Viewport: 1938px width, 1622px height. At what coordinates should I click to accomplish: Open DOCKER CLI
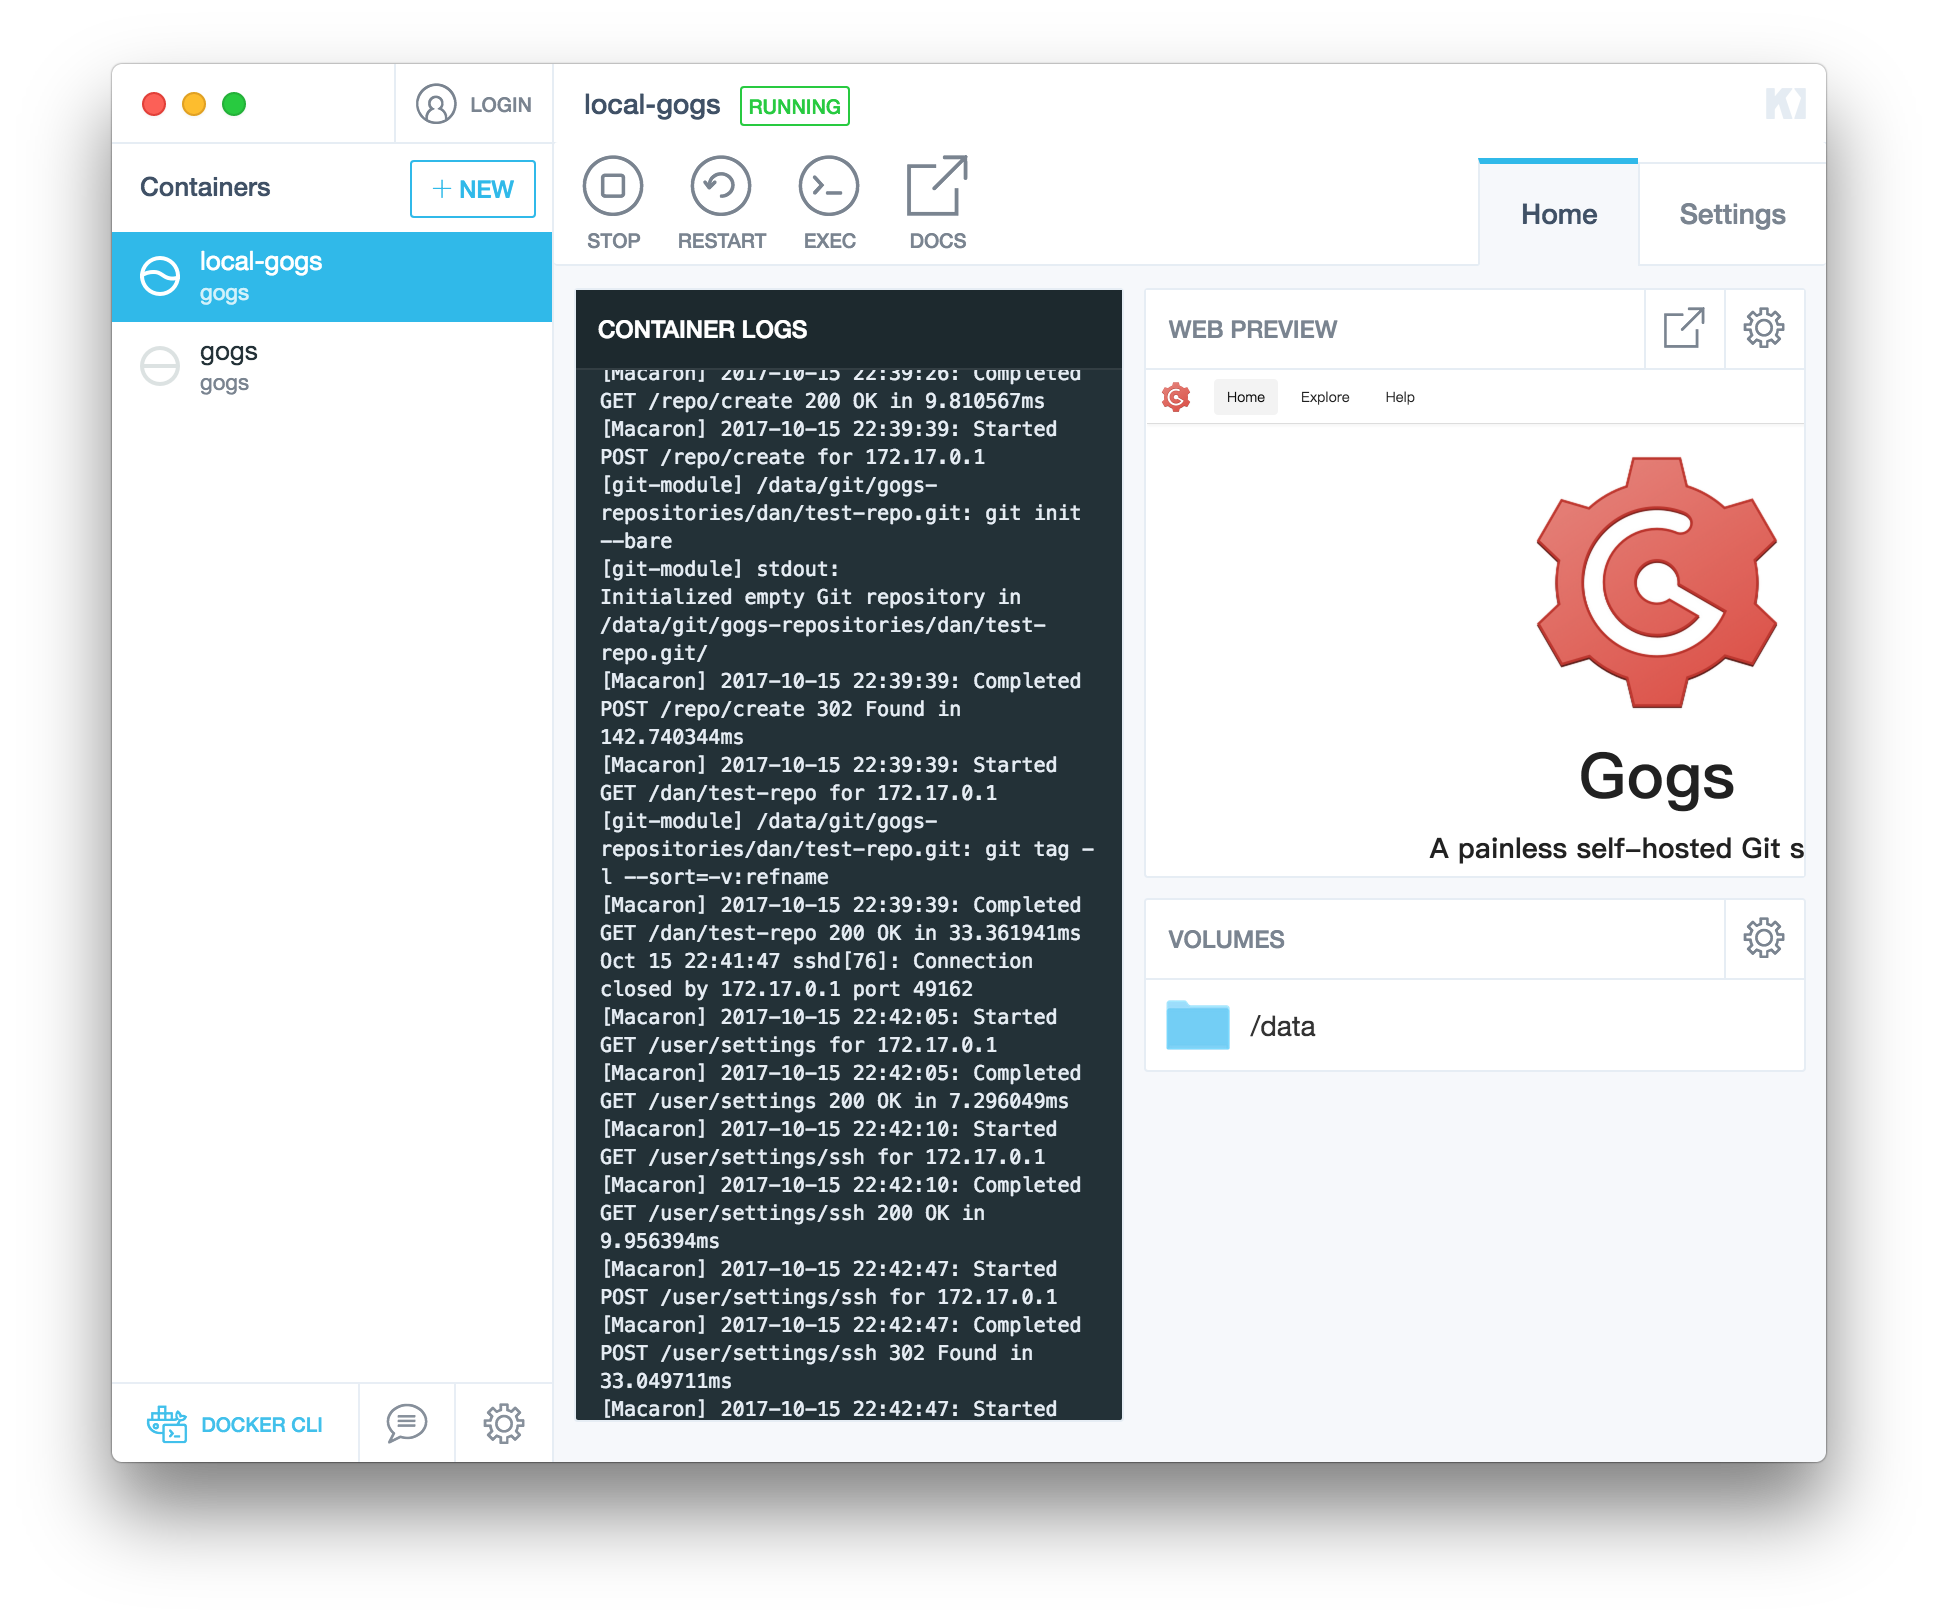point(235,1424)
